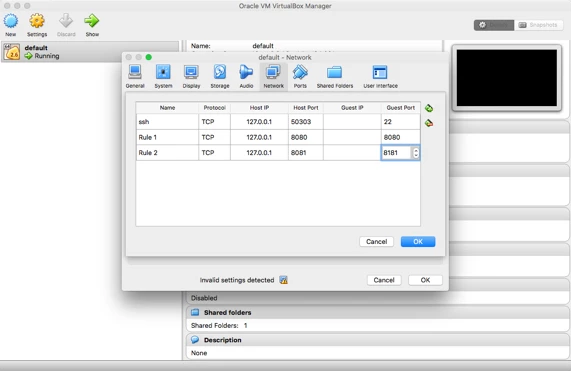This screenshot has height=371, width=571.
Task: Switch to the Details view button
Action: (494, 25)
